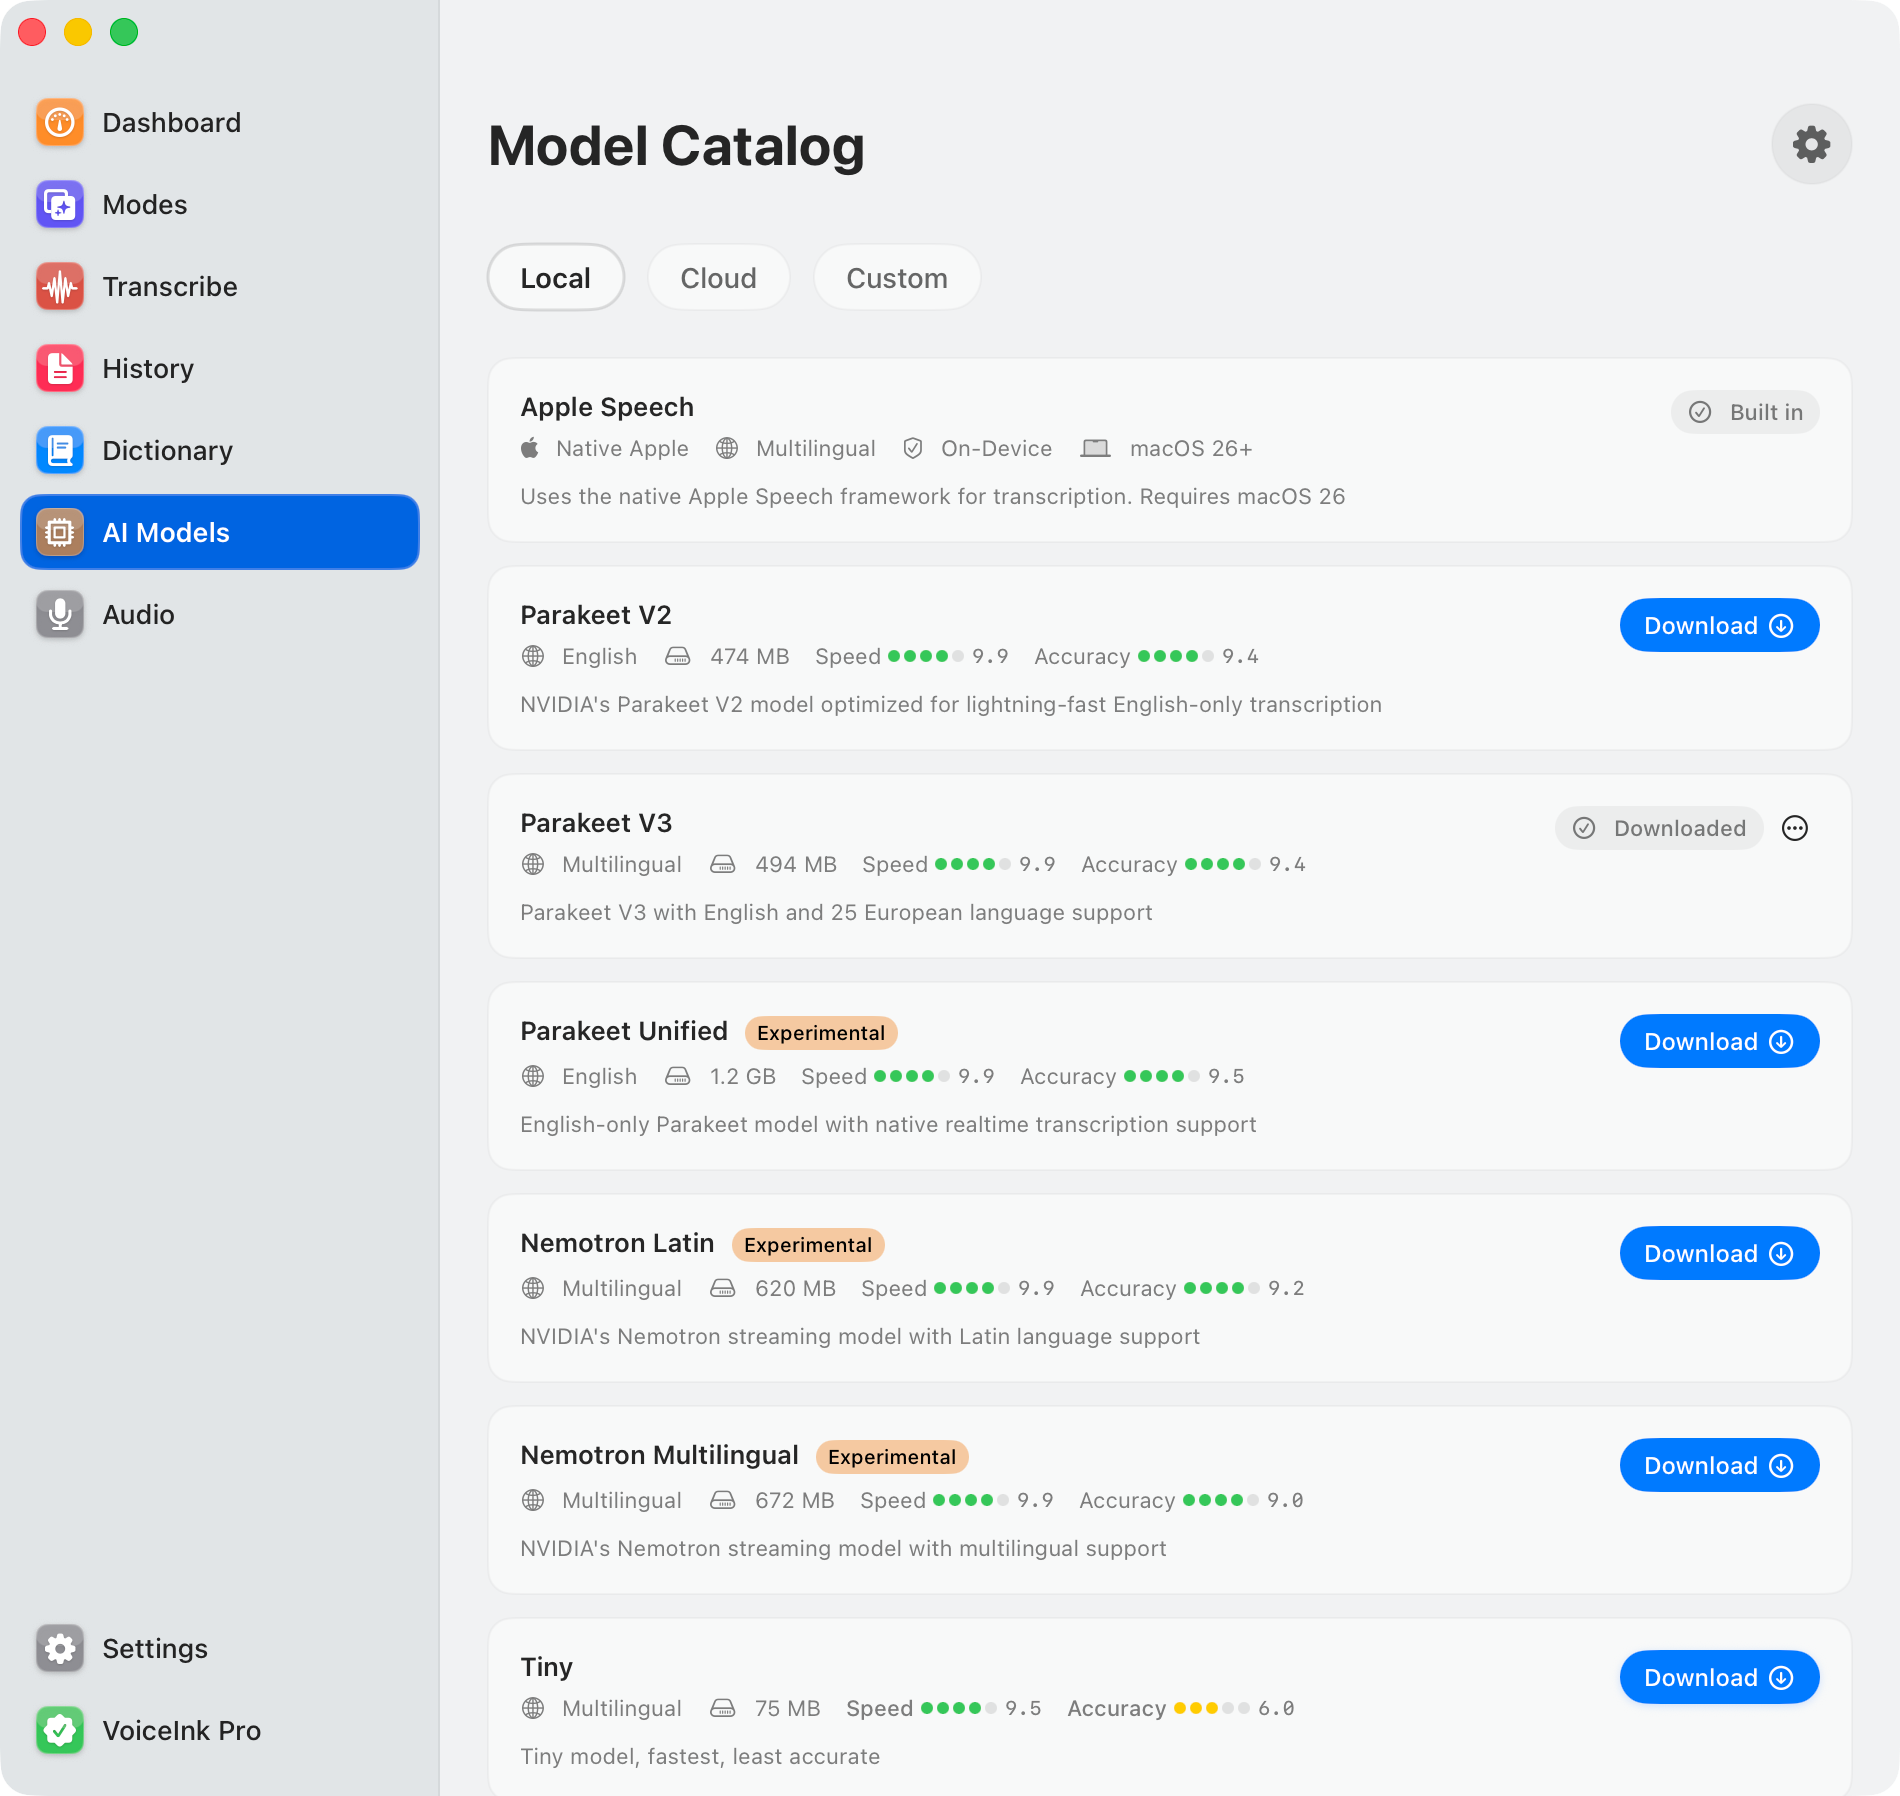This screenshot has width=1900, height=1796.
Task: Click the VoiceInk Pro label
Action: pyautogui.click(x=182, y=1731)
